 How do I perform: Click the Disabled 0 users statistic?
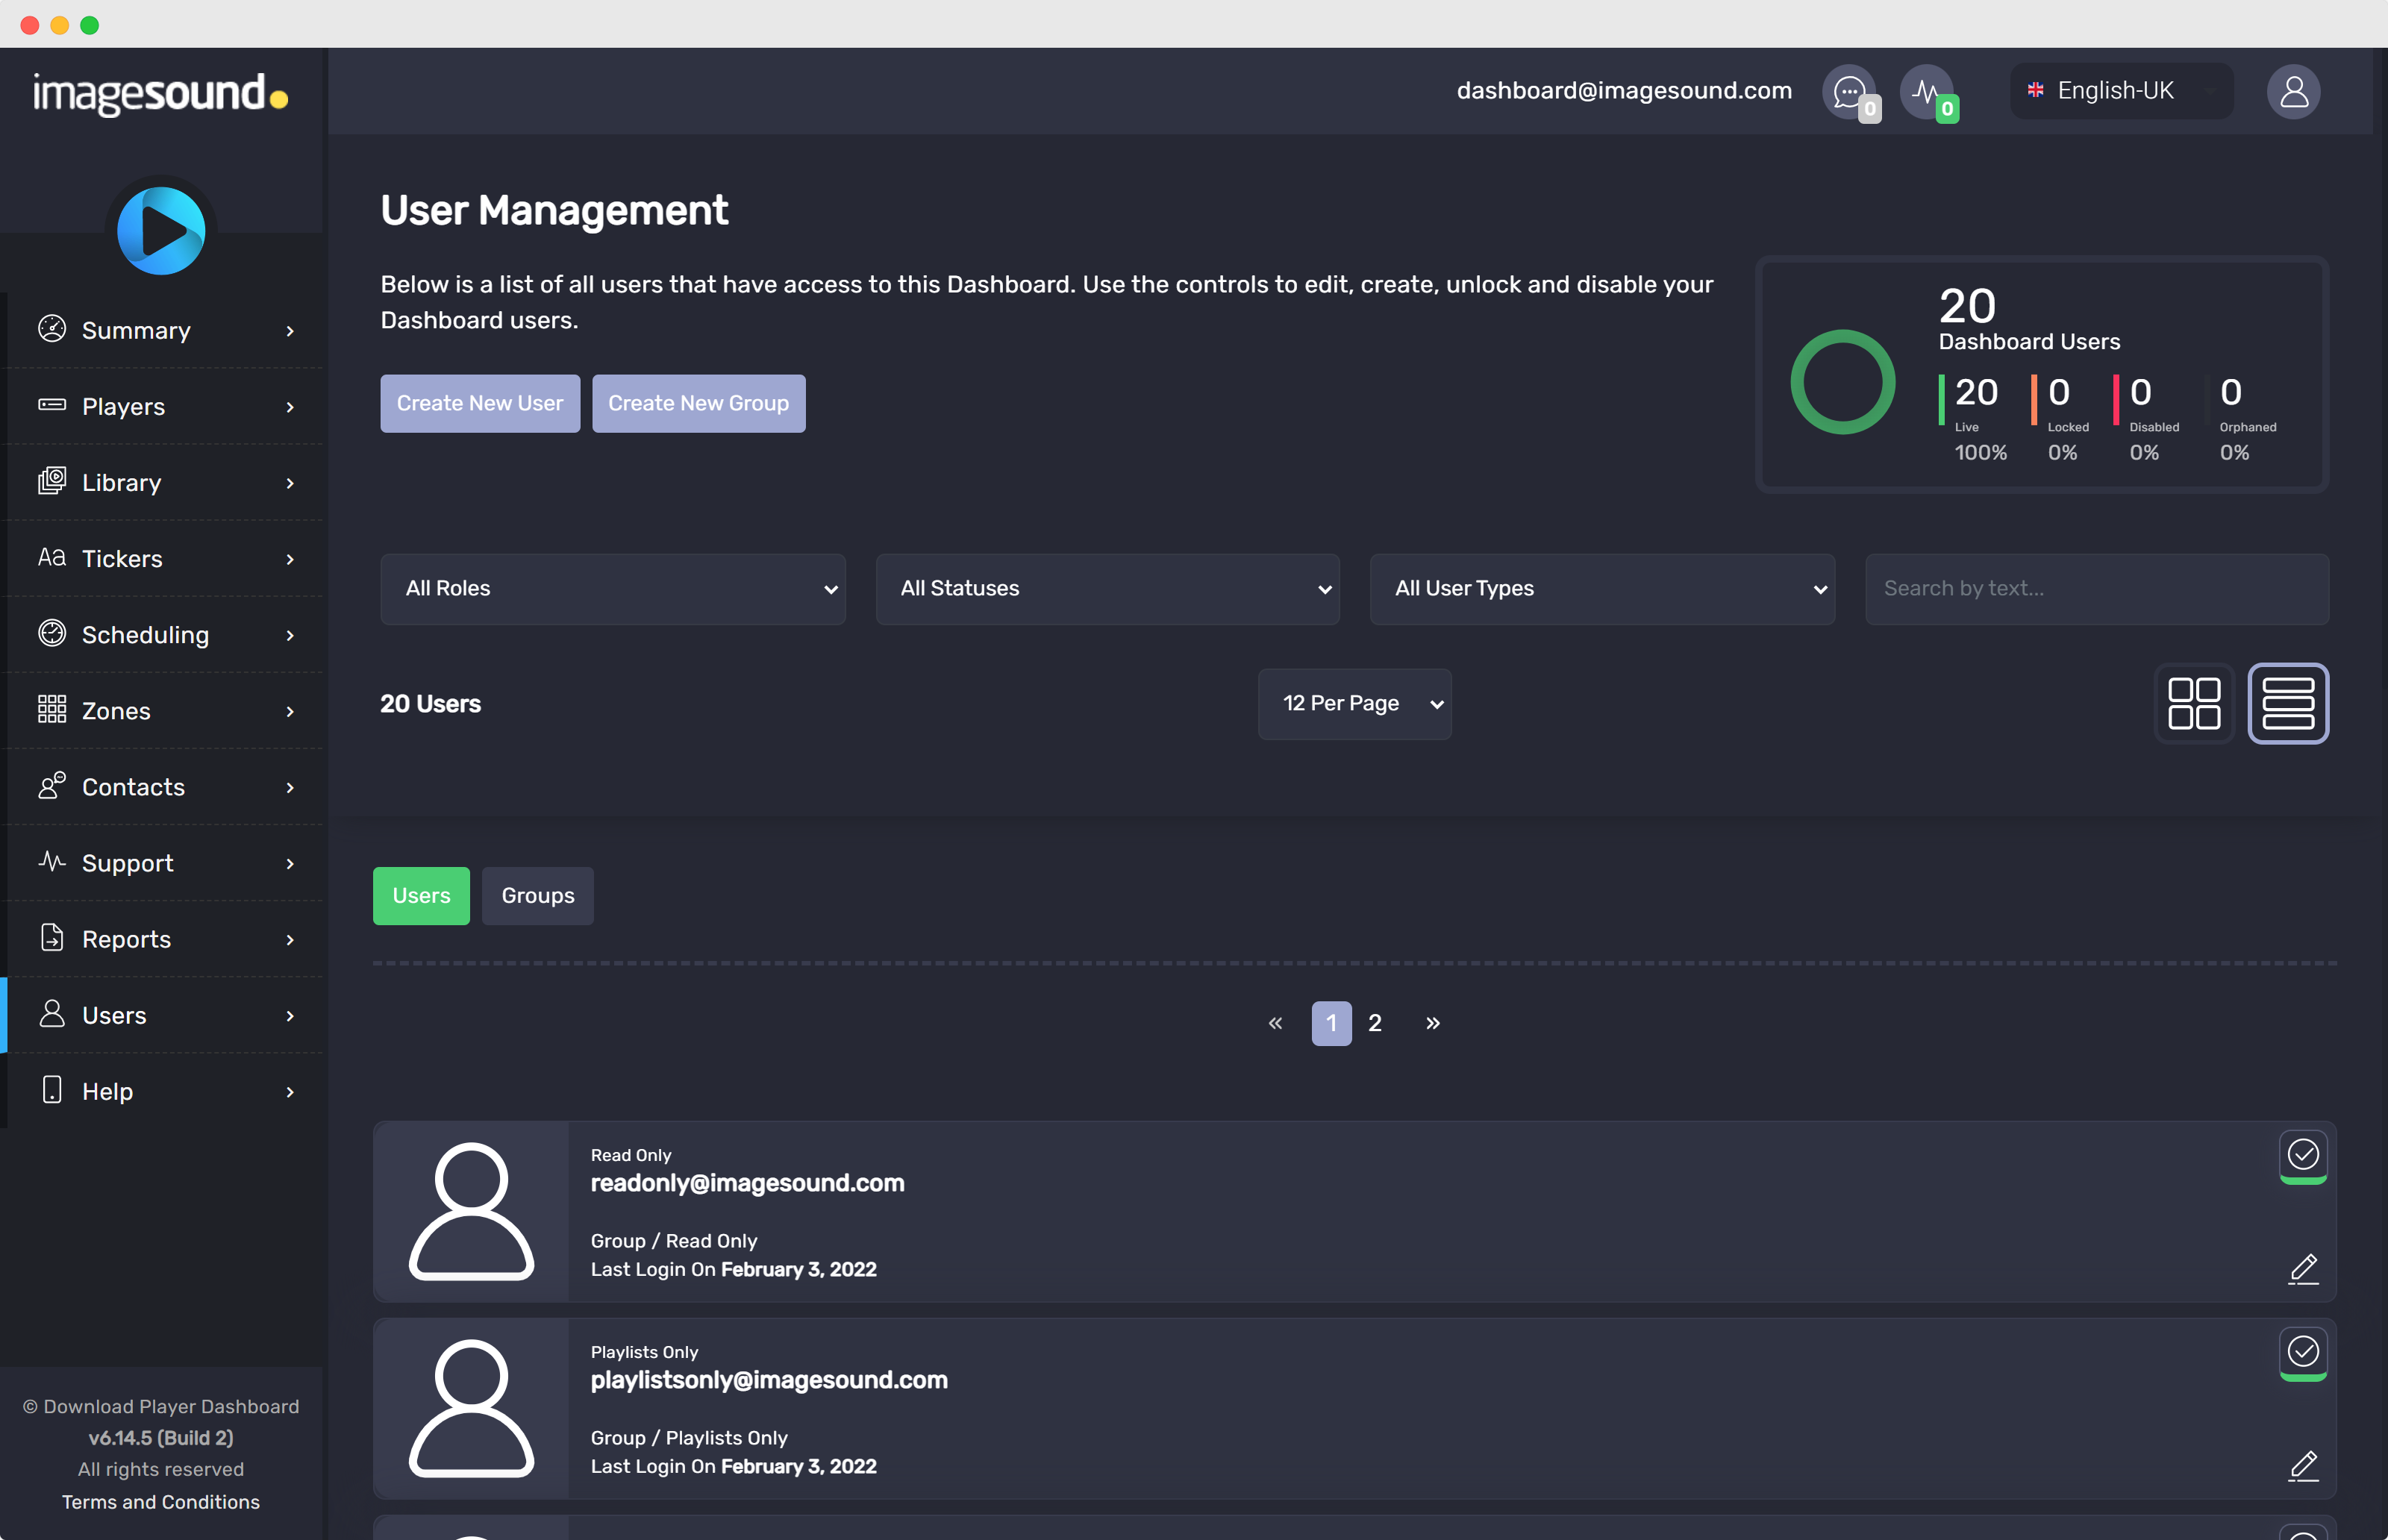pos(2148,418)
